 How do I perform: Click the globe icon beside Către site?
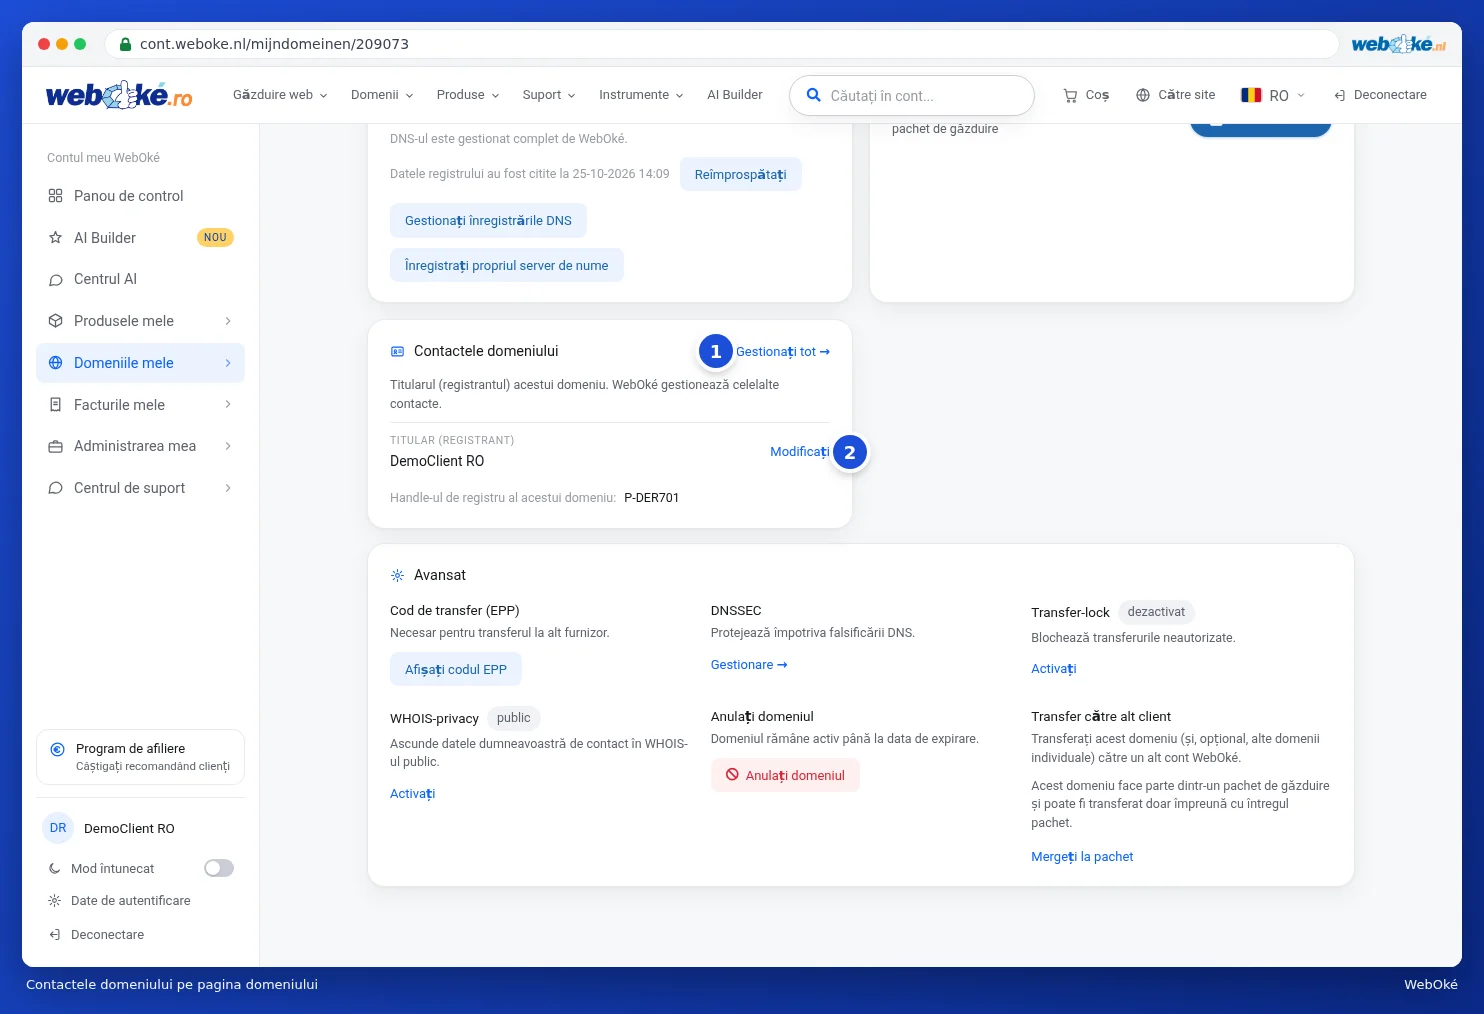tap(1143, 95)
